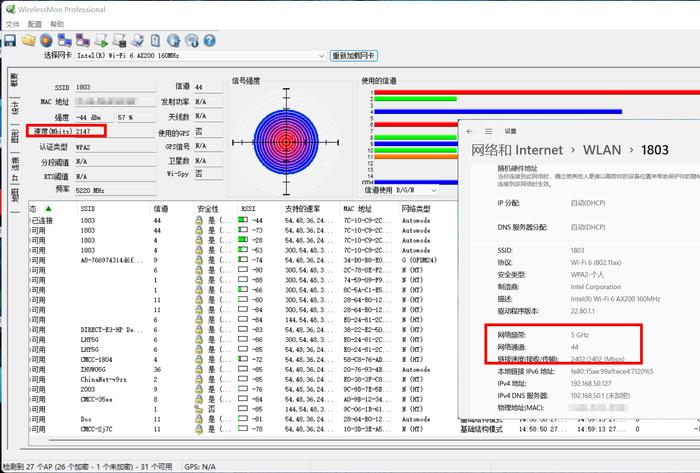Click the GPS: N/A status bar entry
This screenshot has height=473, width=700.
point(200,466)
